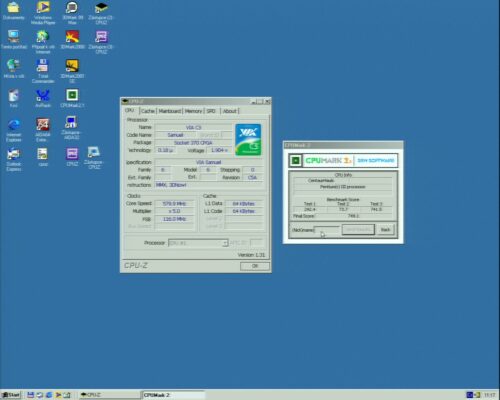Click the first quick launch icon beside Start
Image resolution: width=500 pixels, height=400 pixels.
[x=30, y=395]
